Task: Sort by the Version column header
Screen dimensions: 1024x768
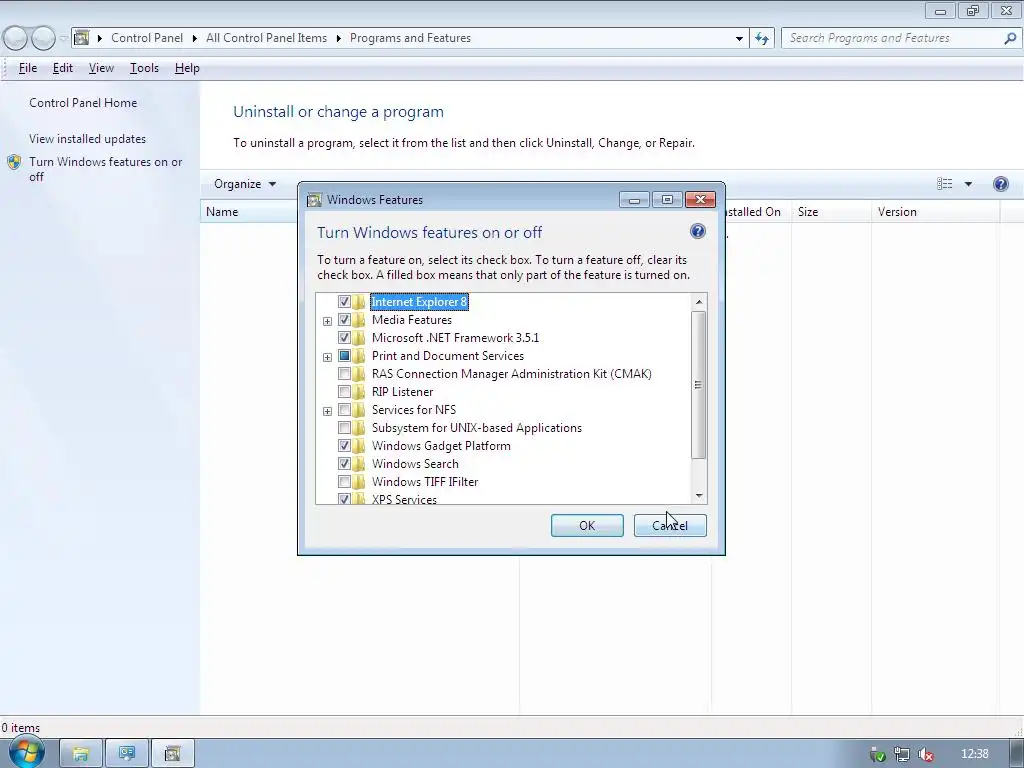Action: 935,212
